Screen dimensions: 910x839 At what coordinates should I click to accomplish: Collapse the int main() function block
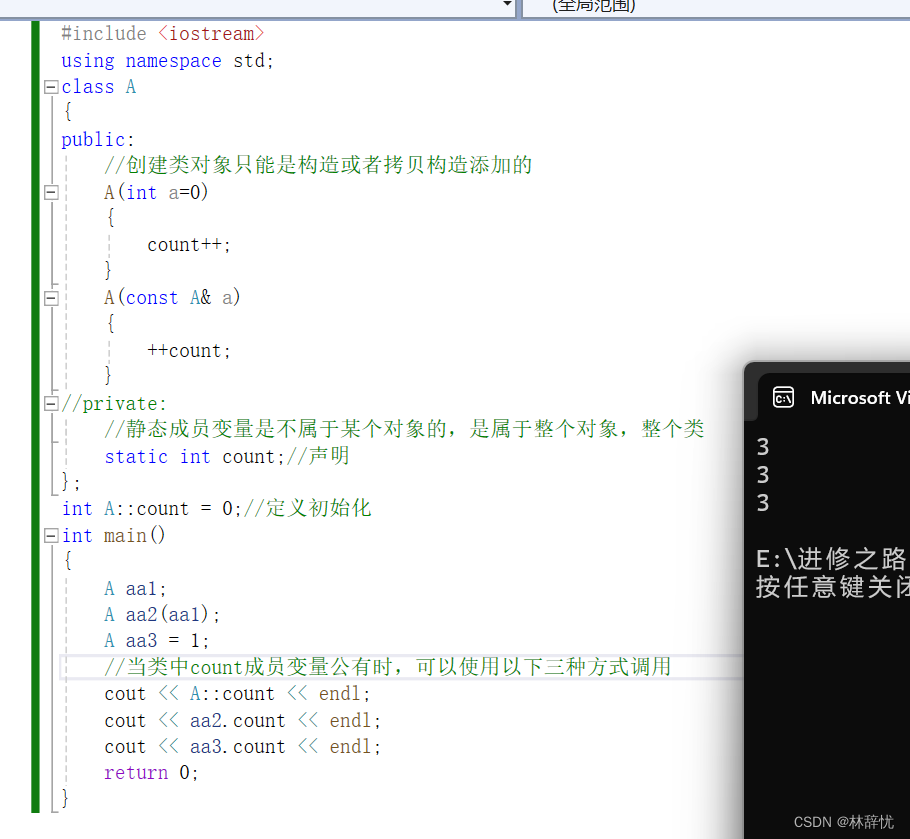pos(51,536)
